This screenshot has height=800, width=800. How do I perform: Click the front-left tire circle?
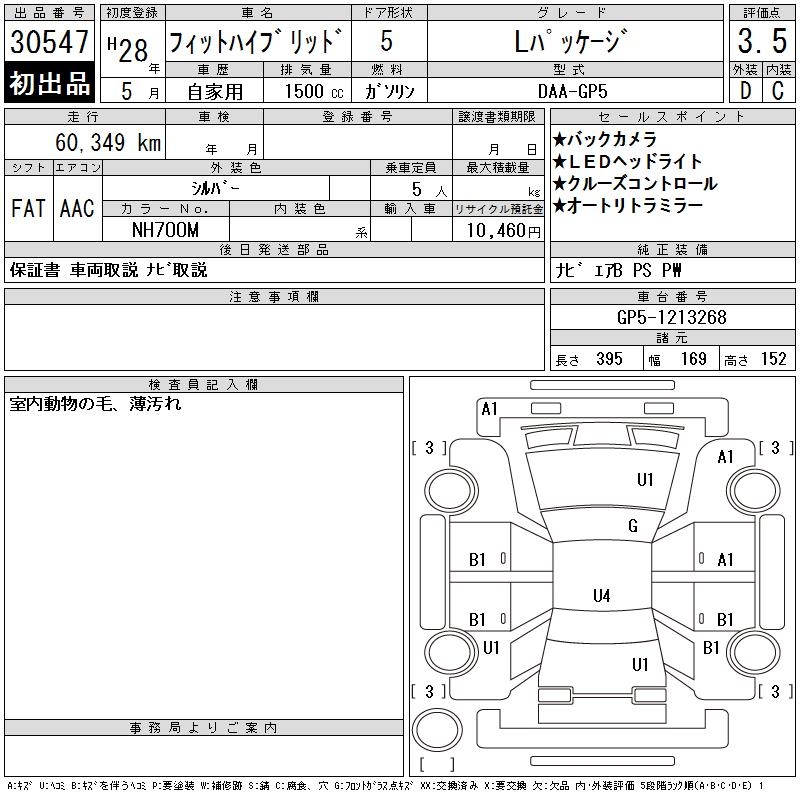[451, 491]
